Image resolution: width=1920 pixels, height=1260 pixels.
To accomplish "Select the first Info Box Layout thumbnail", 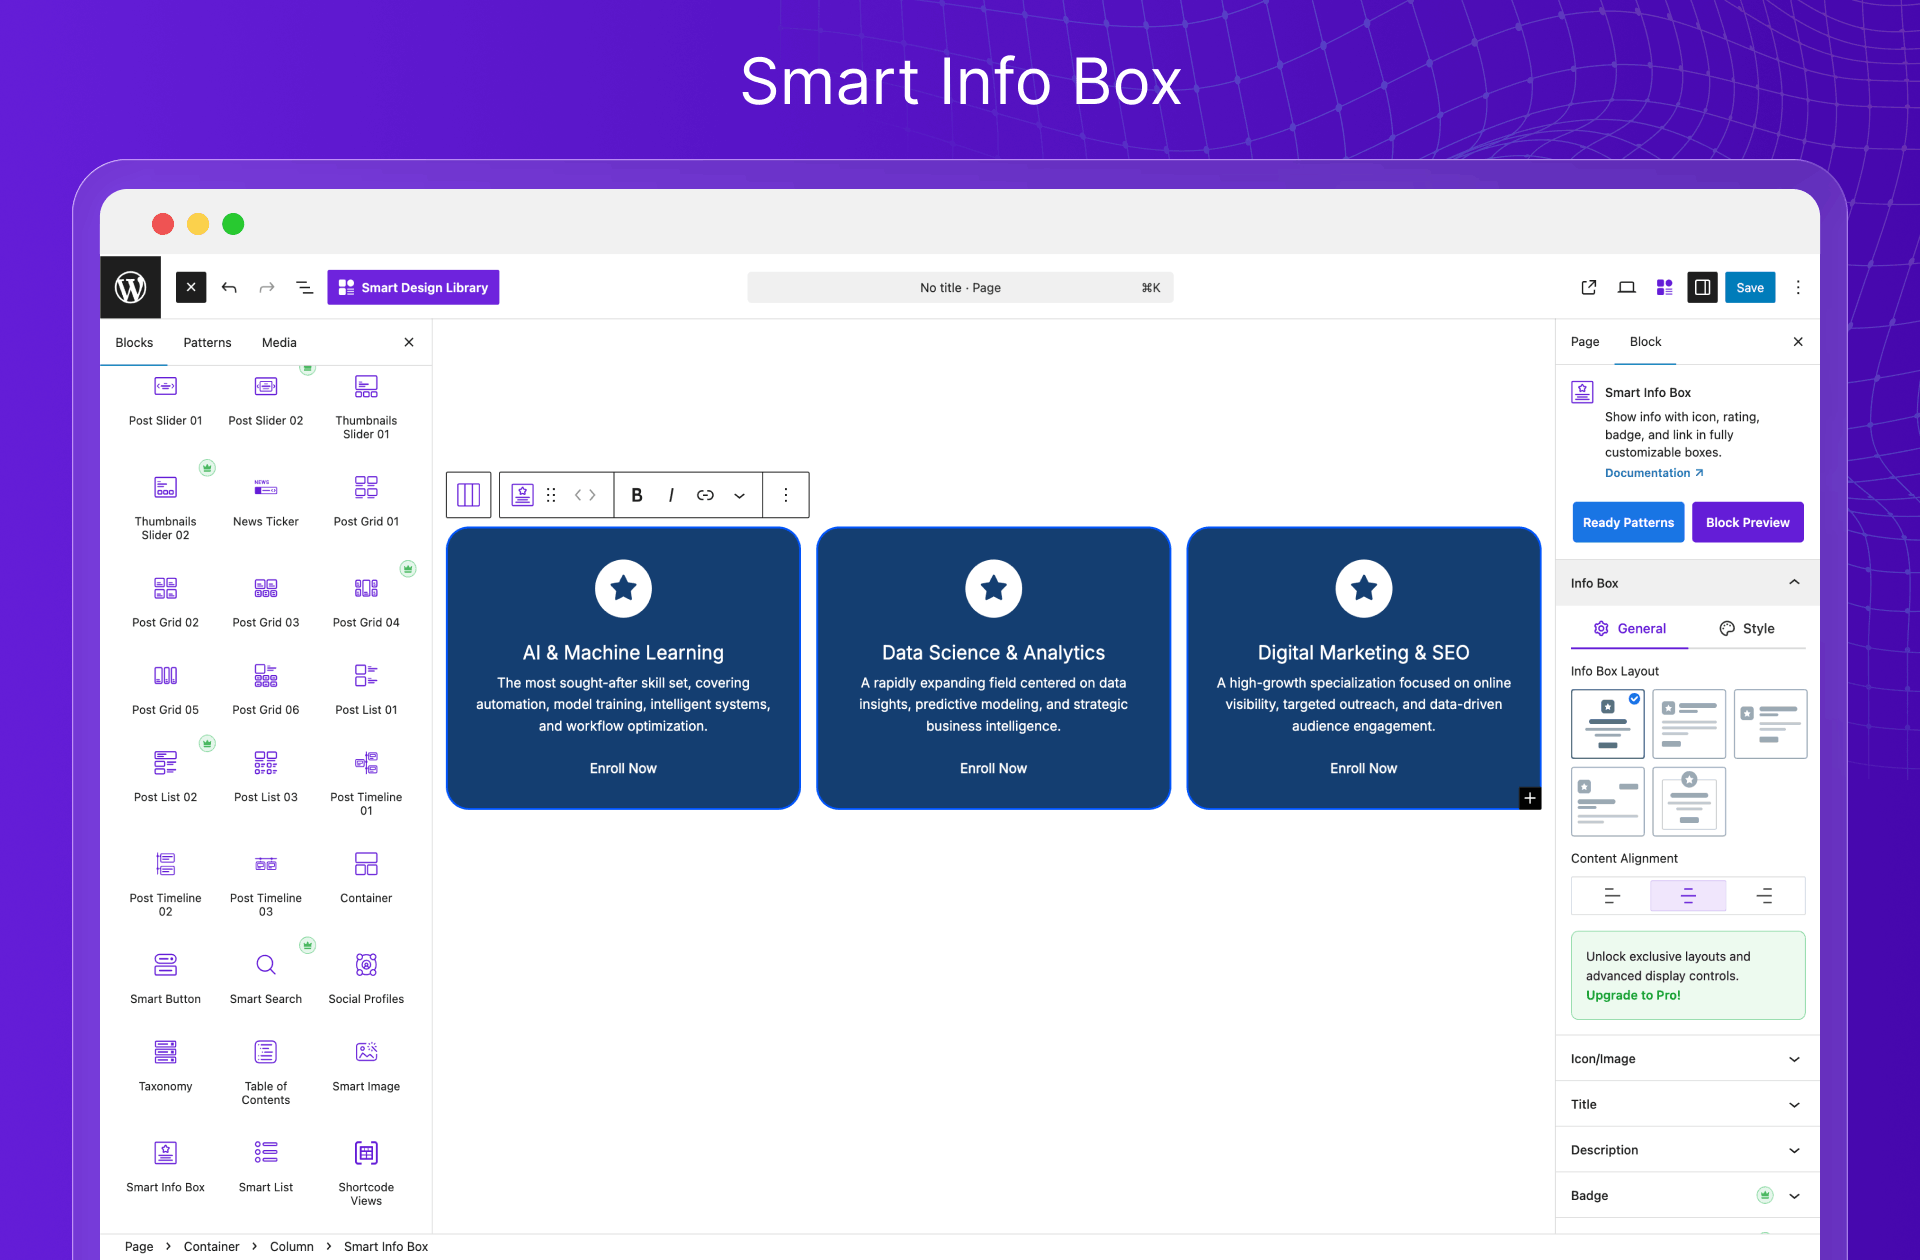I will pyautogui.click(x=1607, y=724).
